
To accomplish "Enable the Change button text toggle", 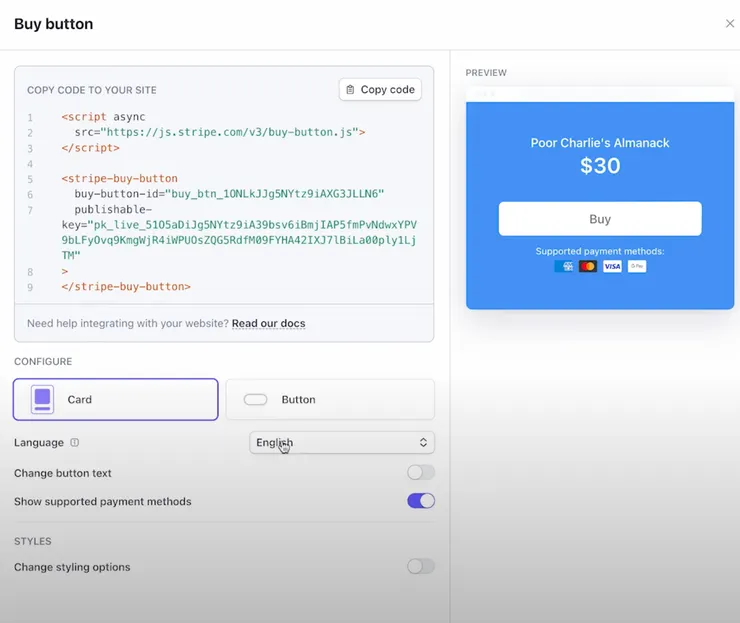I will click(x=421, y=472).
